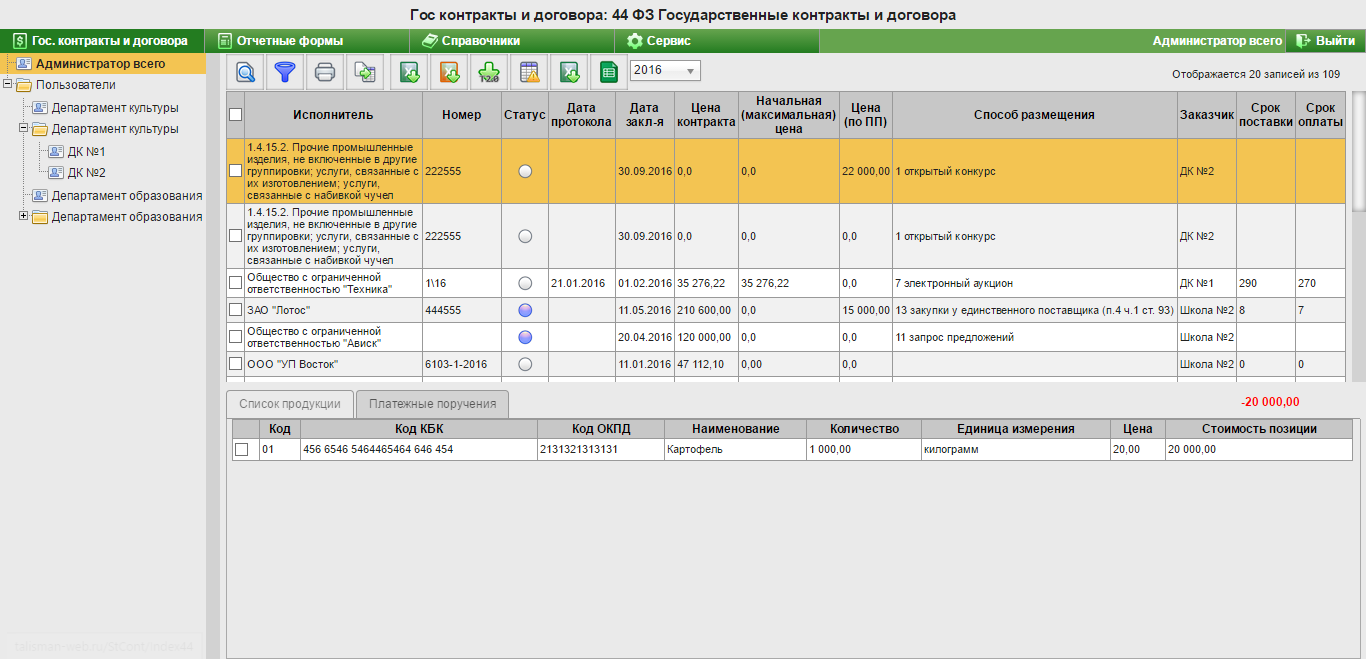The height and width of the screenshot is (659, 1366).
Task: Click the number cell "6103-1-2016"
Action: (x=461, y=364)
